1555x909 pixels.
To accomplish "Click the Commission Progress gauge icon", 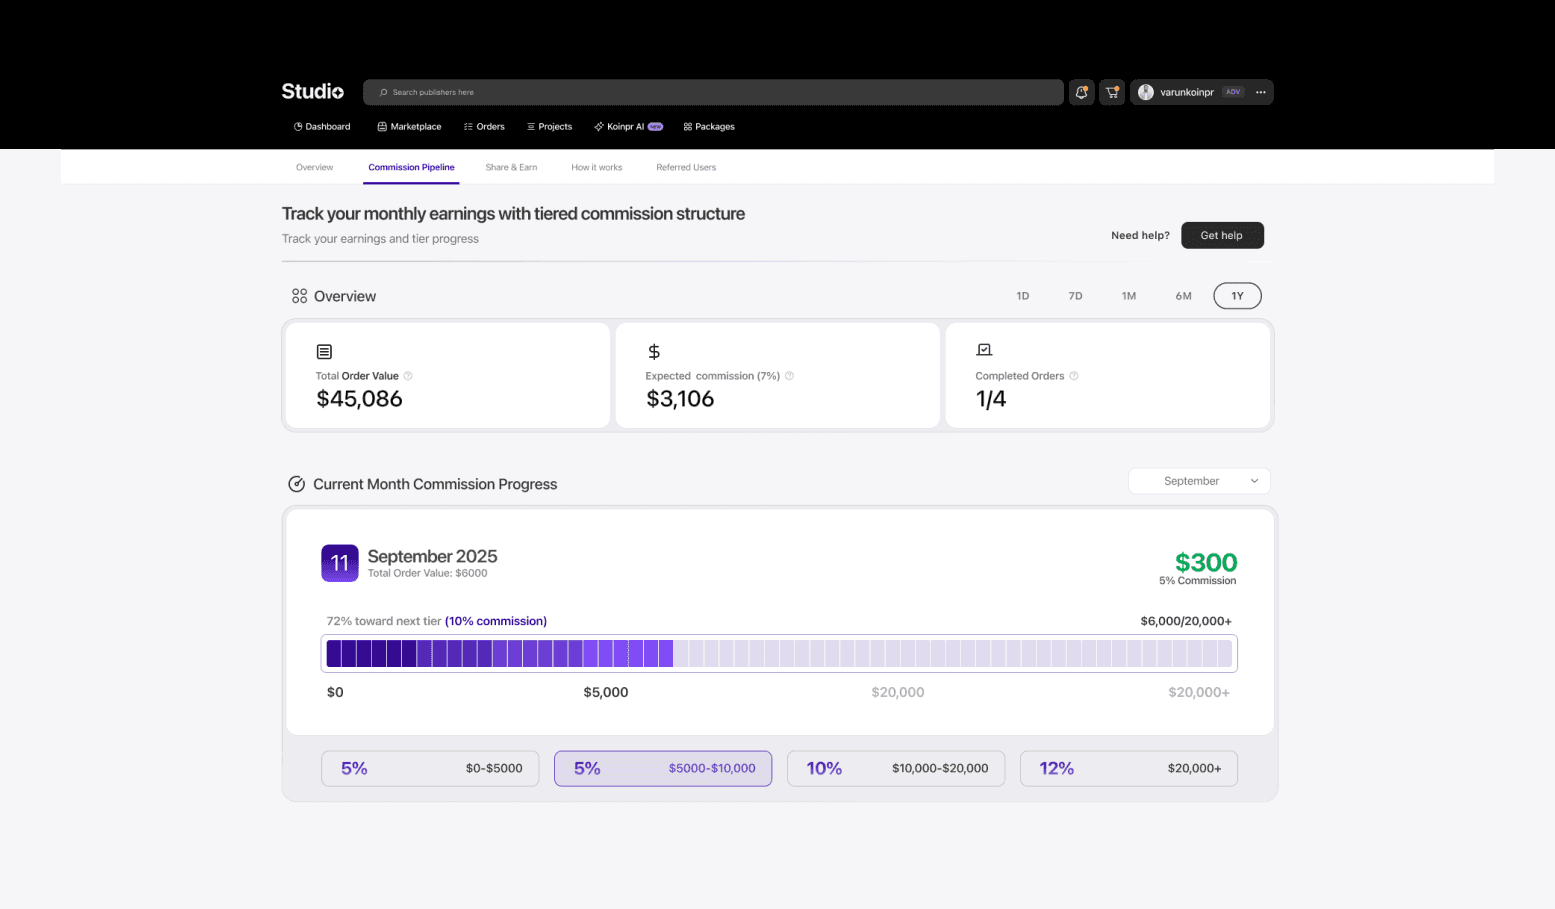I will click(297, 484).
